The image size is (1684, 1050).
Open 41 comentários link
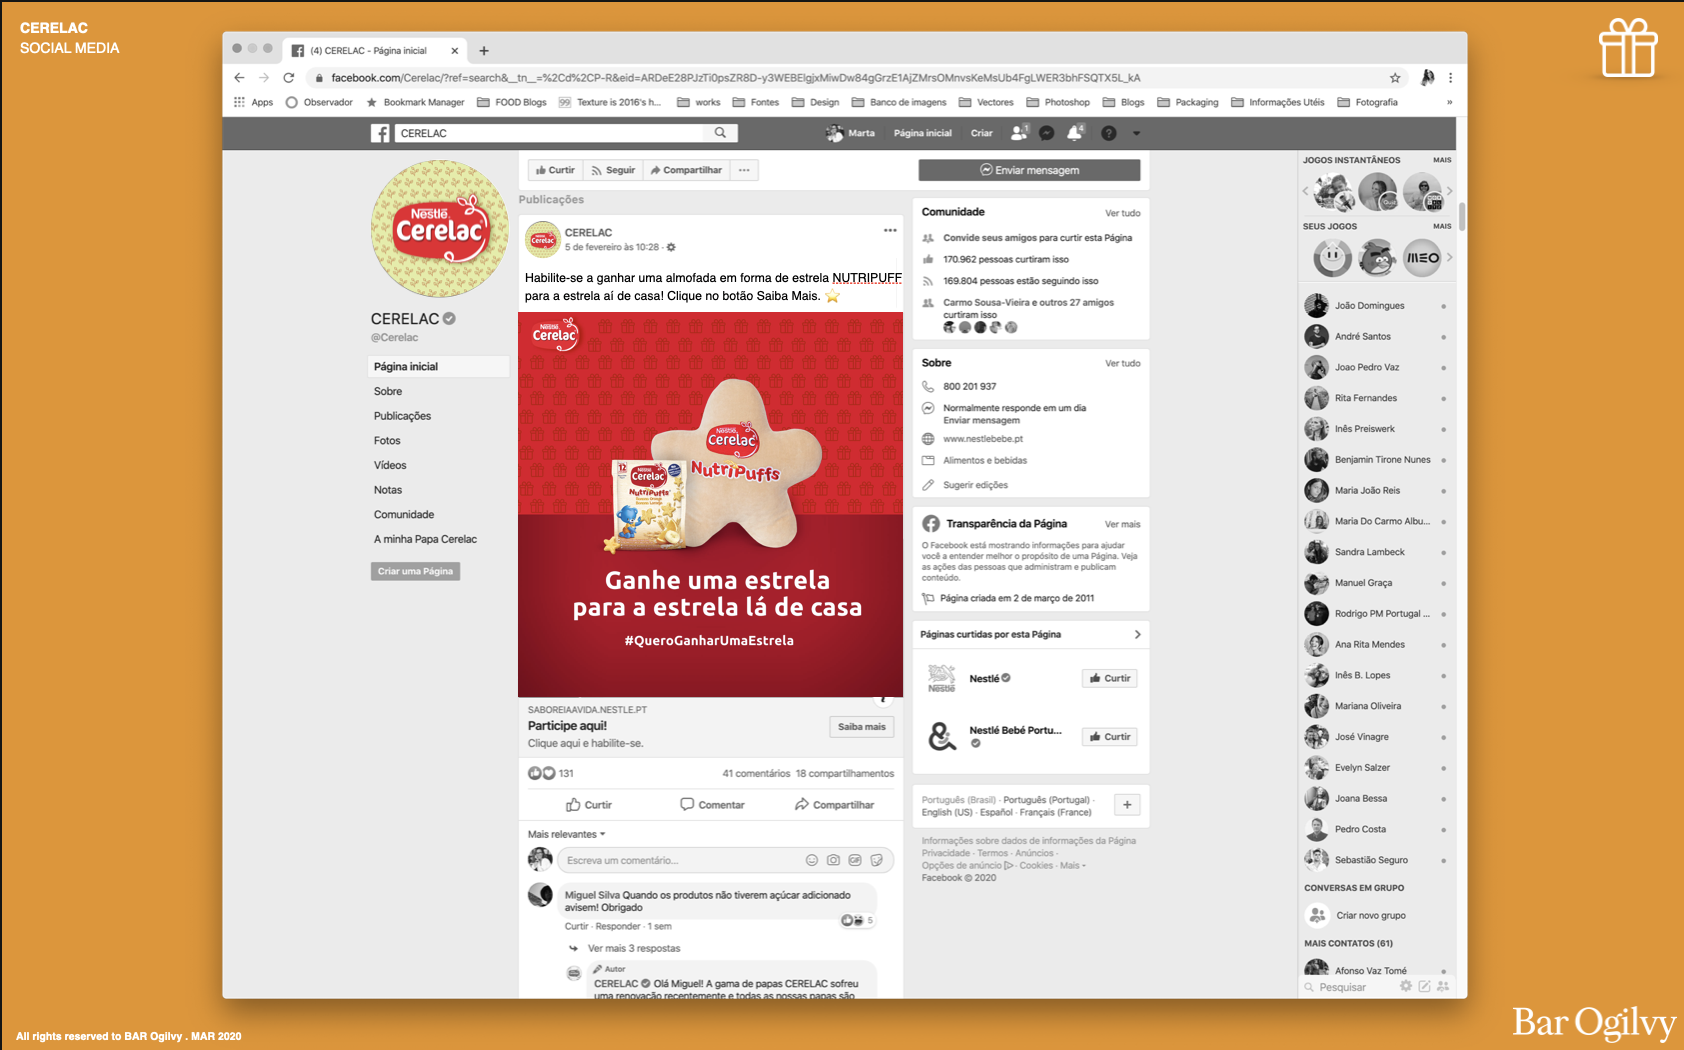pyautogui.click(x=756, y=773)
